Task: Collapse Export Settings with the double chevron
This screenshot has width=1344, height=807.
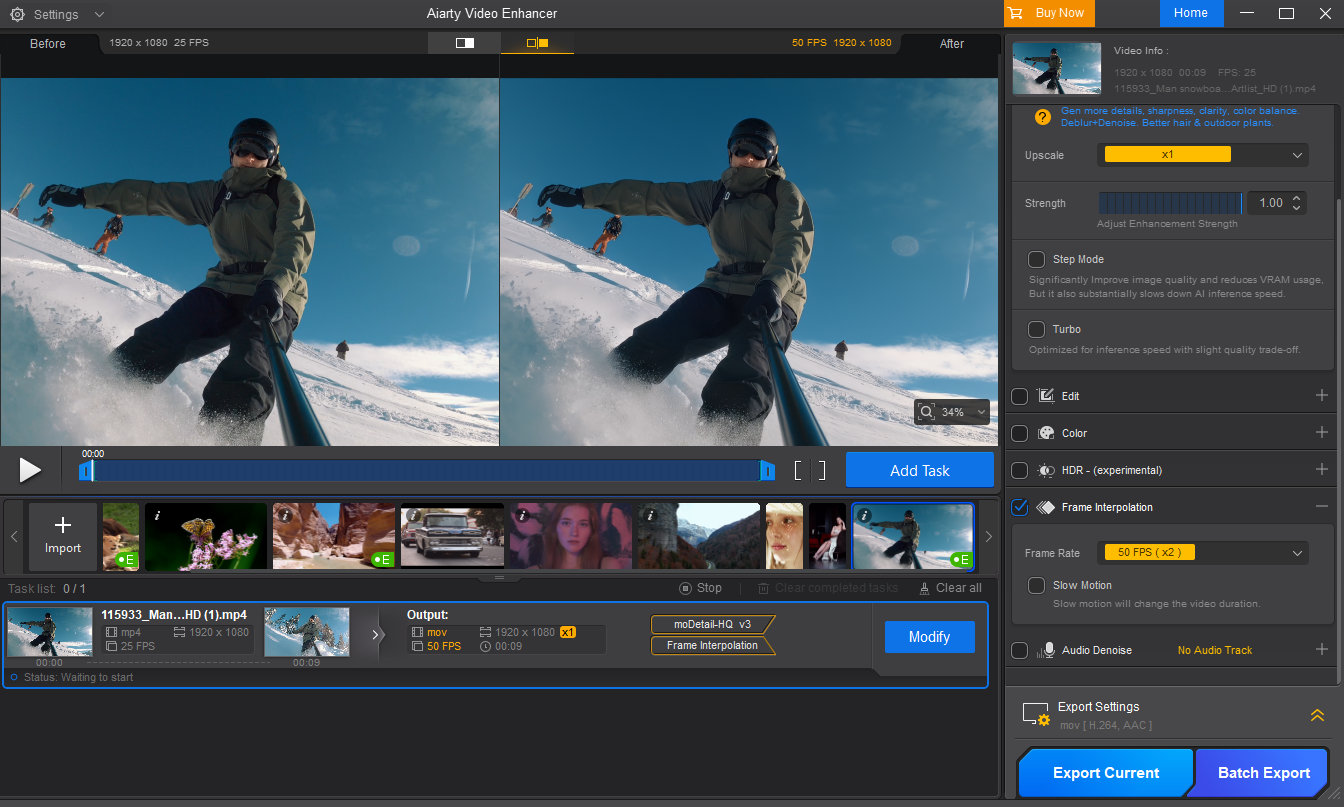Action: point(1317,715)
